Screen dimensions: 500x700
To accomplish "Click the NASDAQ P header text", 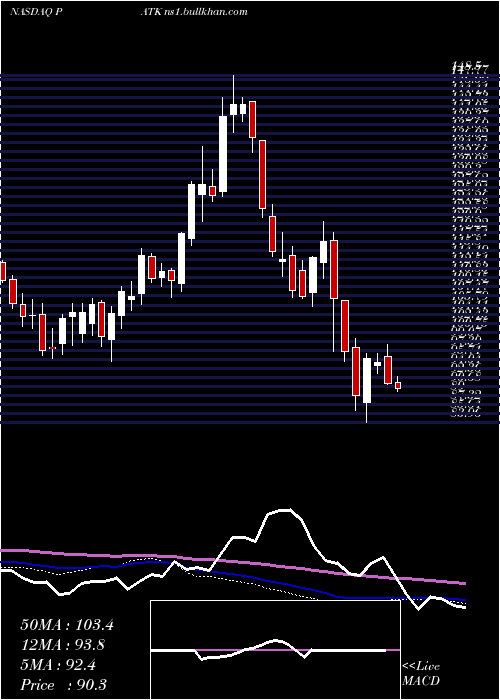I will tap(36, 12).
